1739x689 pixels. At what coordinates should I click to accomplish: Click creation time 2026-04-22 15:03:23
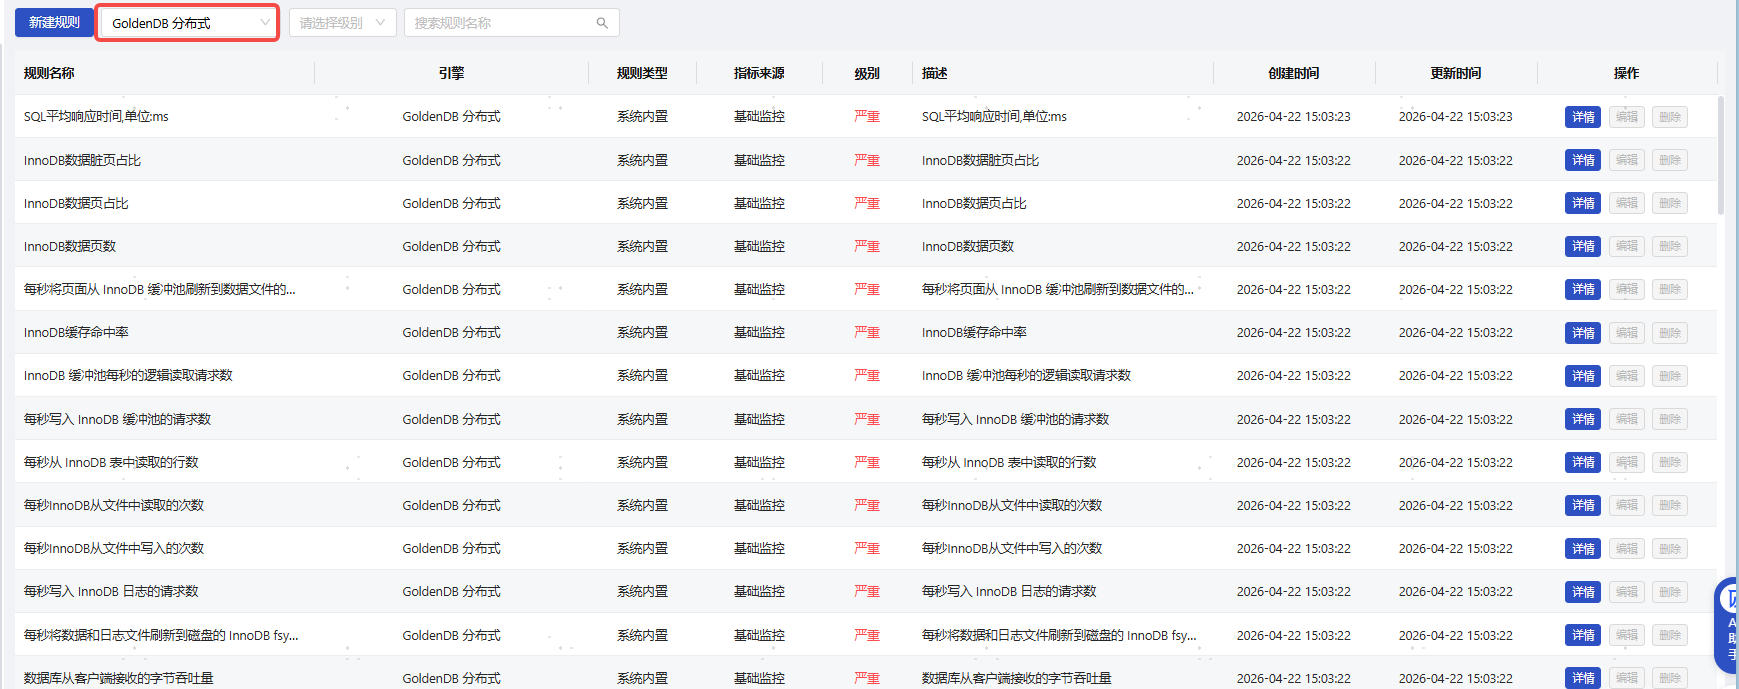coord(1293,117)
